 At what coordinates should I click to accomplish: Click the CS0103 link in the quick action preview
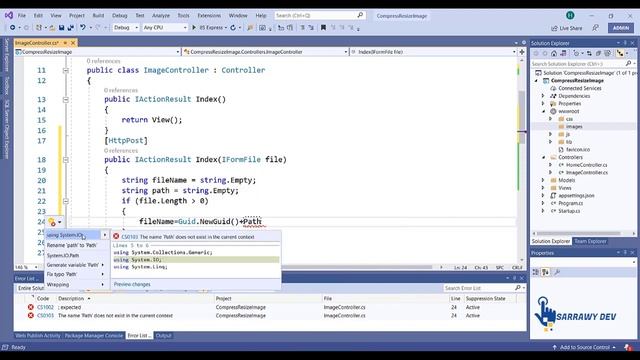(x=130, y=237)
